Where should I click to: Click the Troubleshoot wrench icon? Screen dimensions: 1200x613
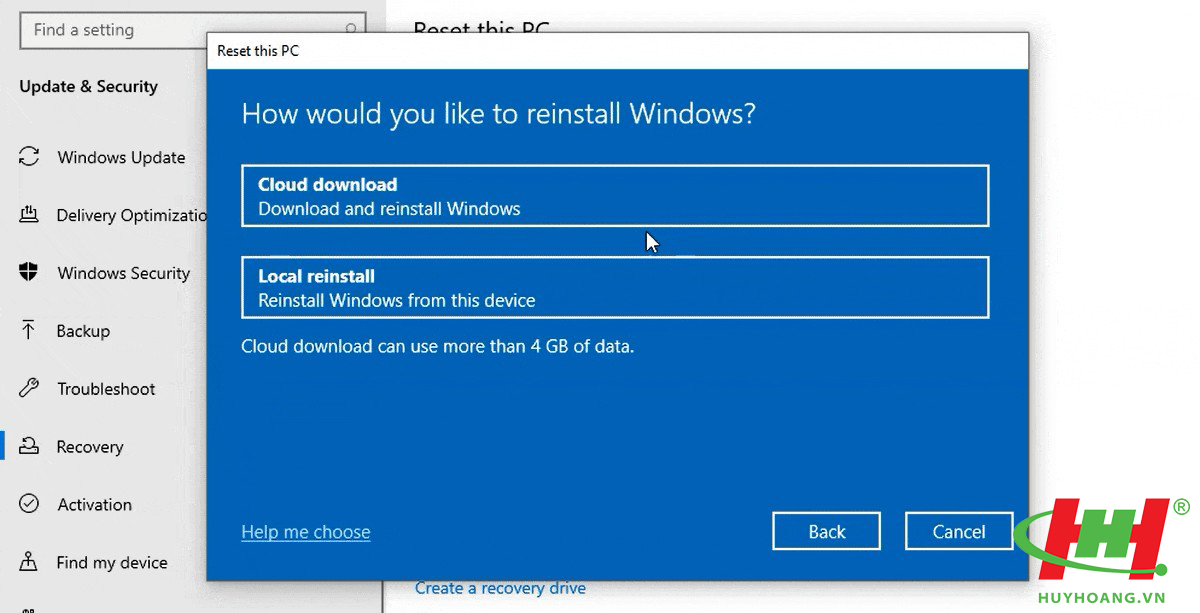[29, 389]
